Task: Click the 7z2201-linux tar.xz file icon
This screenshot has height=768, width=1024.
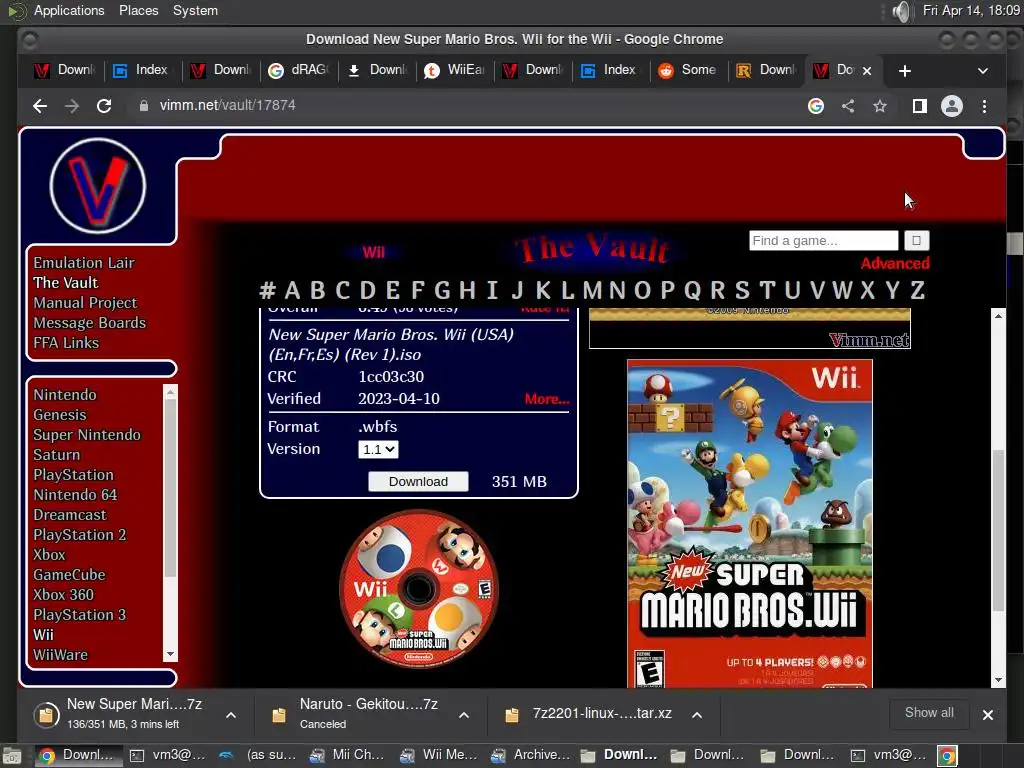Action: [511, 715]
